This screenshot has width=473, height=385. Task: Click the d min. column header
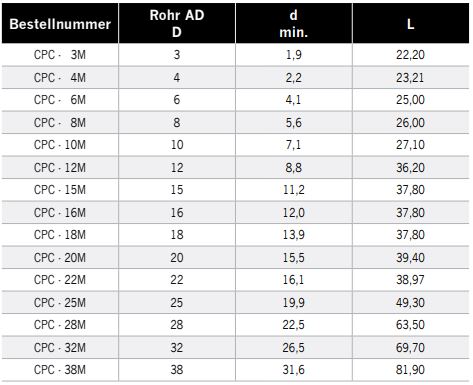point(294,23)
